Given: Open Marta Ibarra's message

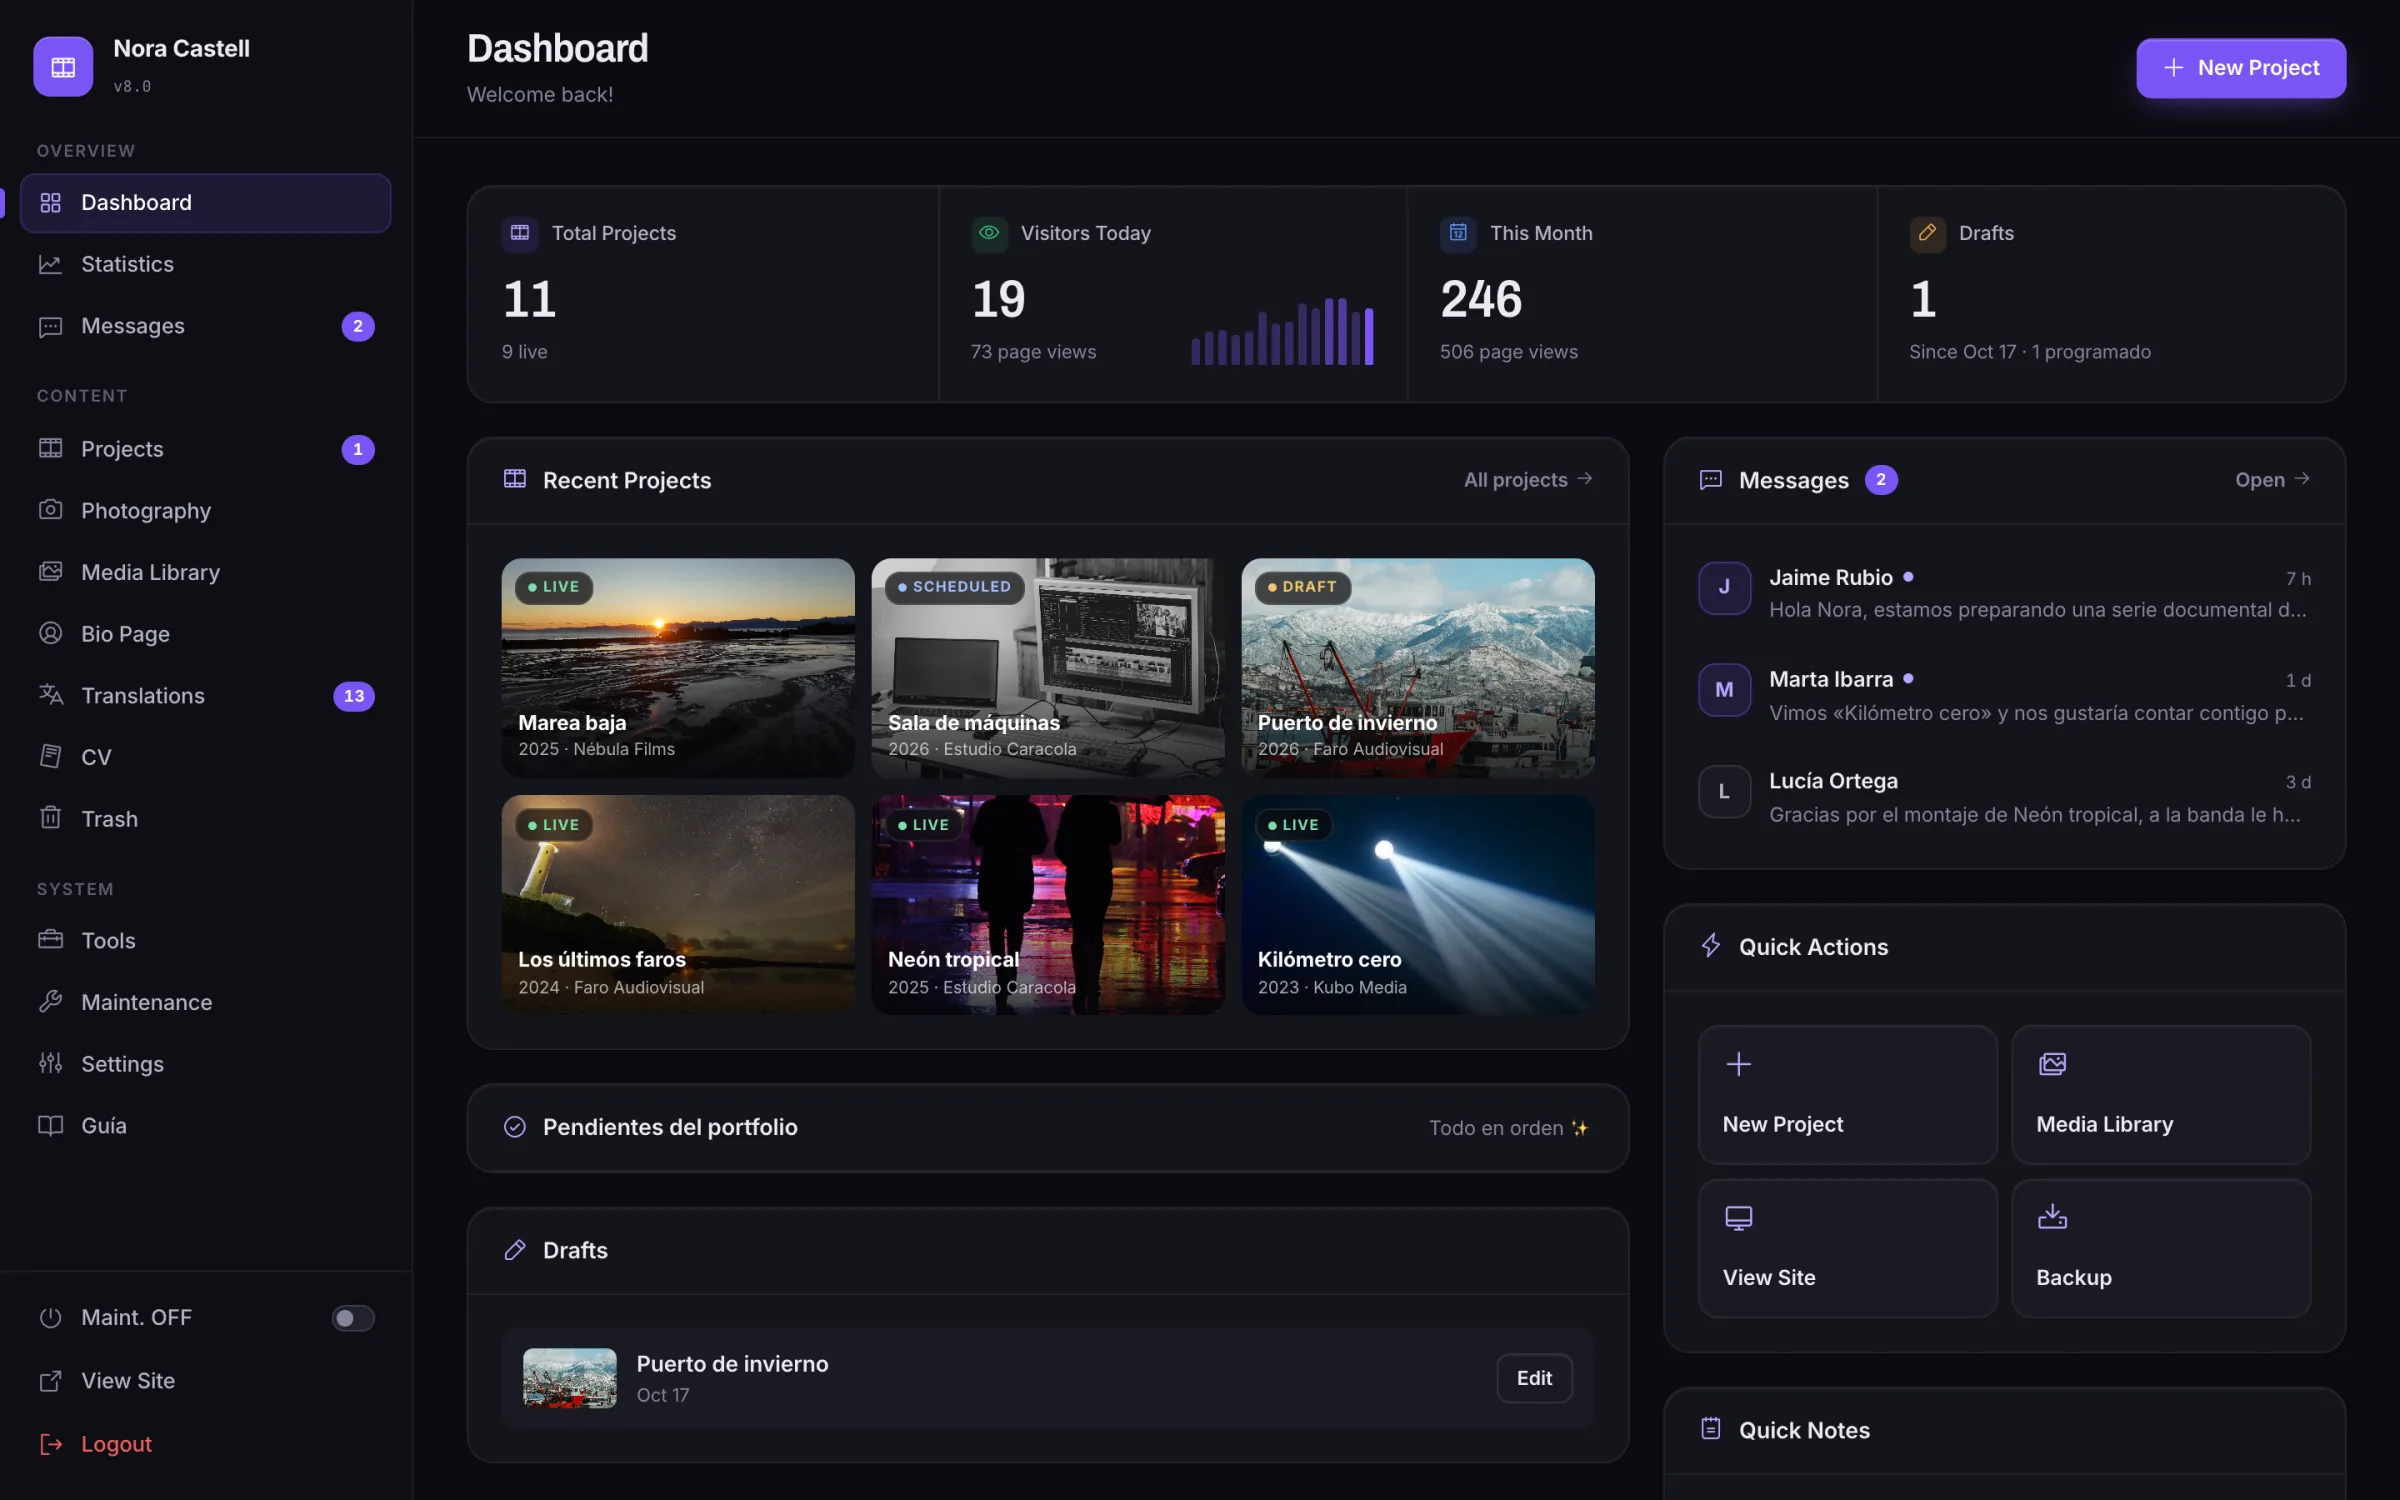Looking at the screenshot, I should [2005, 695].
